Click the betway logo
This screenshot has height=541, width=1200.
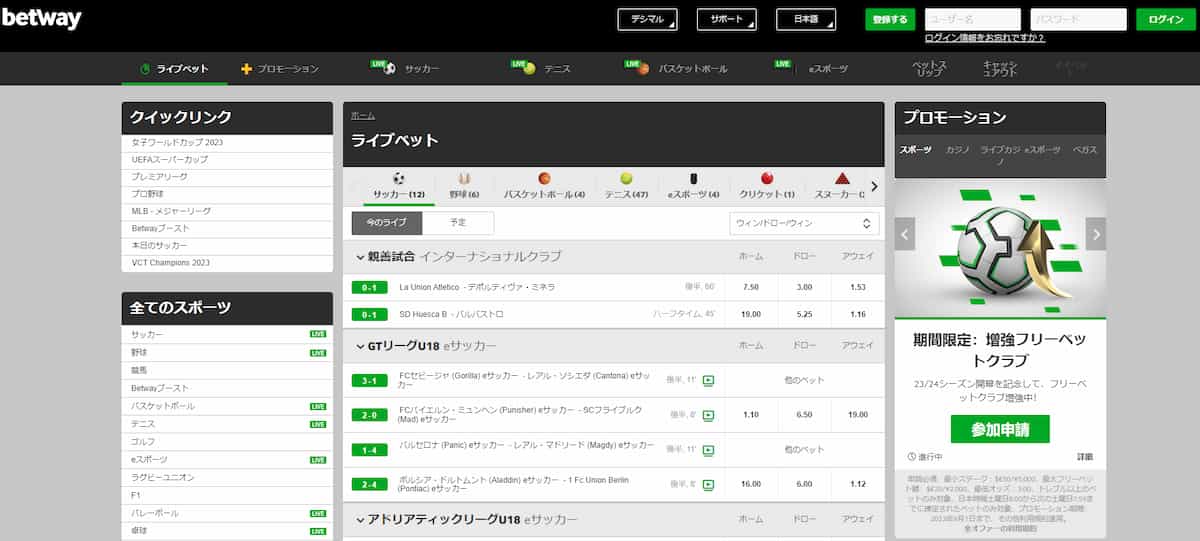41,19
